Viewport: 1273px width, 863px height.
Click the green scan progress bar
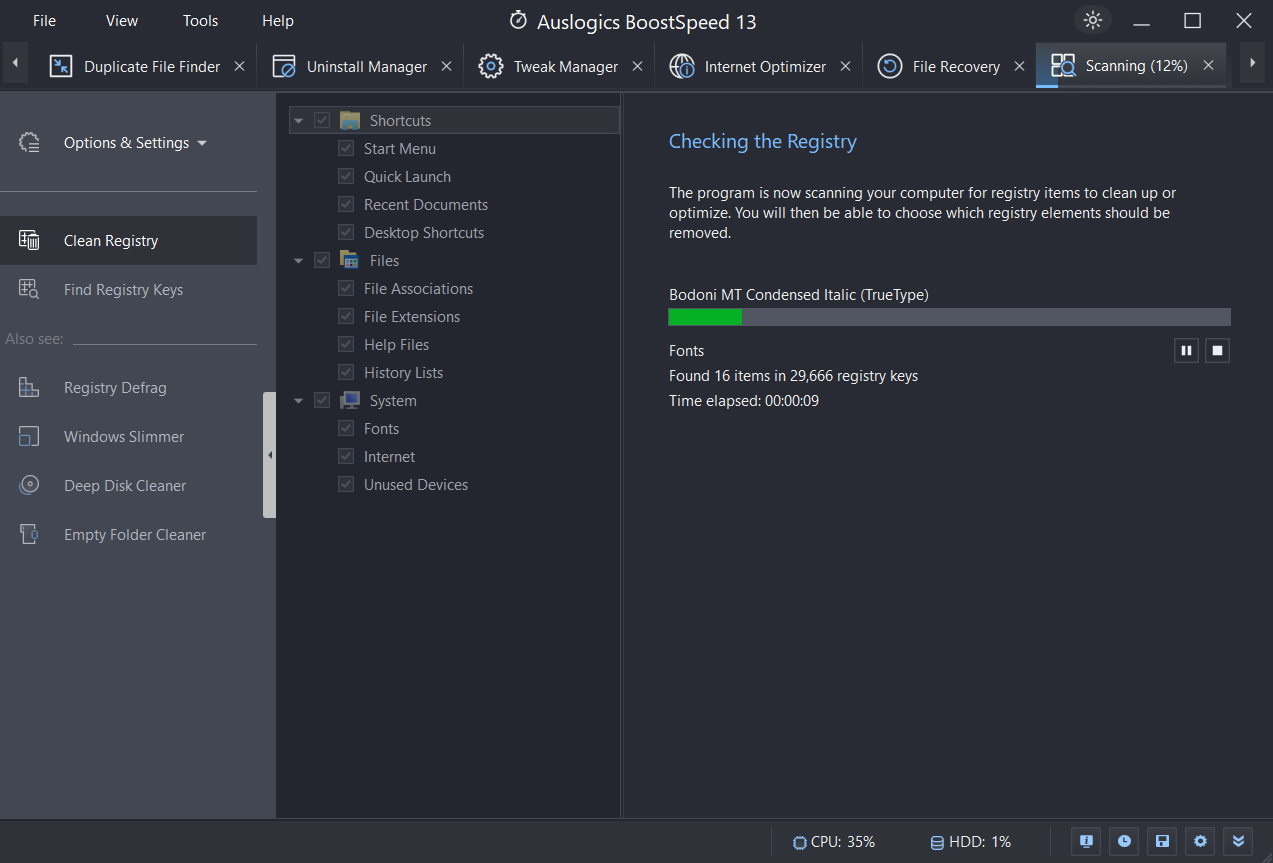pyautogui.click(x=949, y=317)
